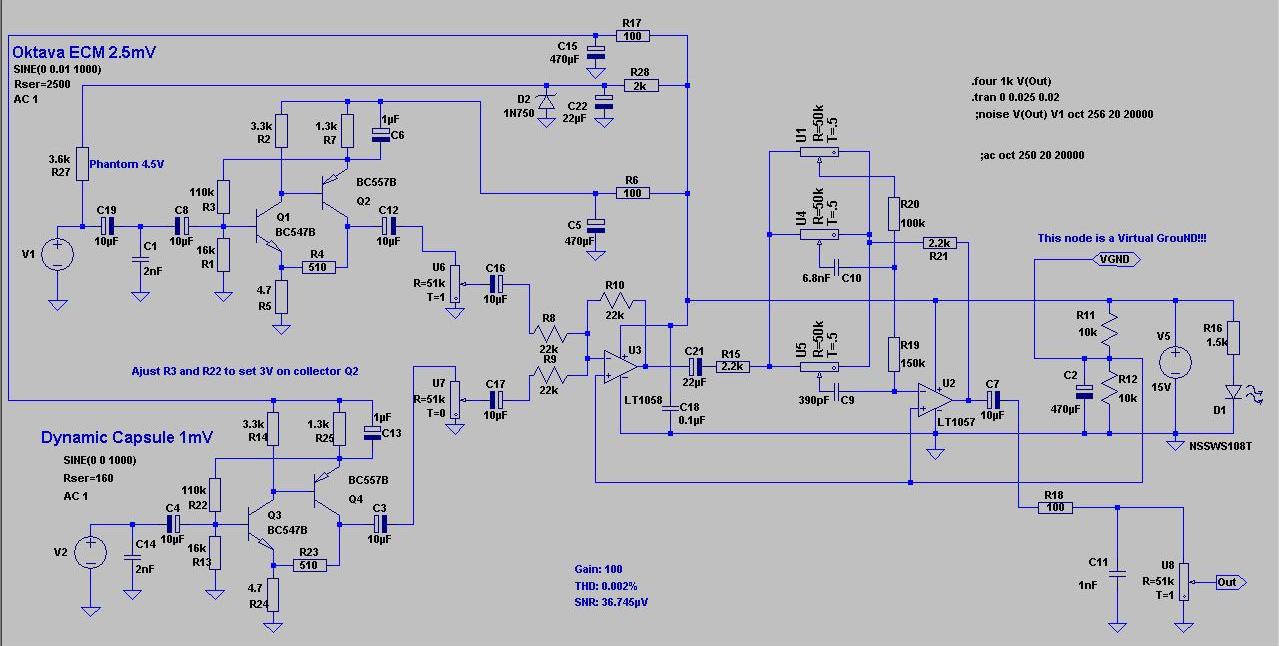Select capacitor C5 470µF symbol
This screenshot has height=646, width=1280.
pyautogui.click(x=596, y=225)
